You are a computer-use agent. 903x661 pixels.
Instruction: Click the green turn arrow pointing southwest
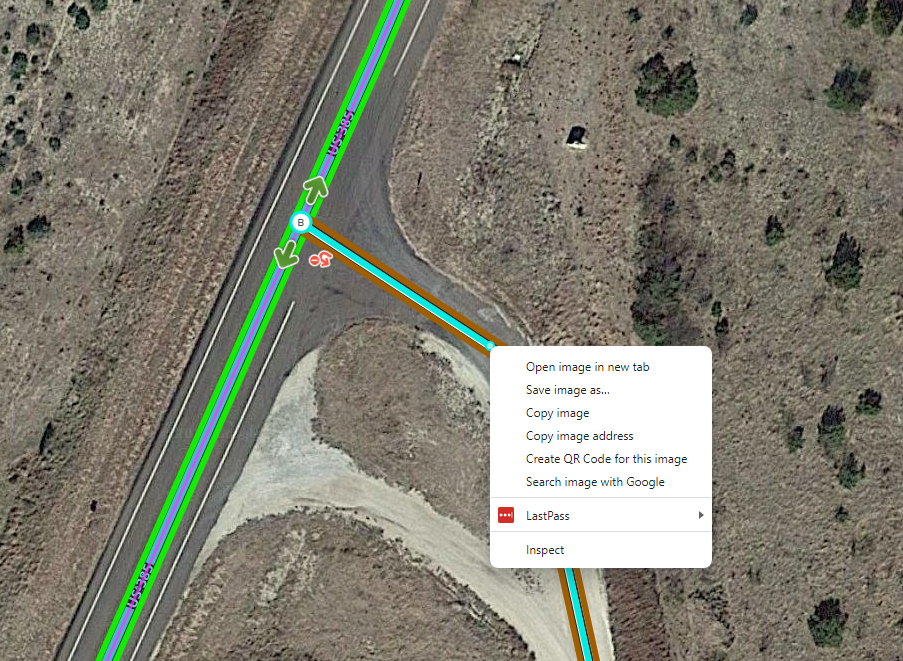(x=286, y=254)
